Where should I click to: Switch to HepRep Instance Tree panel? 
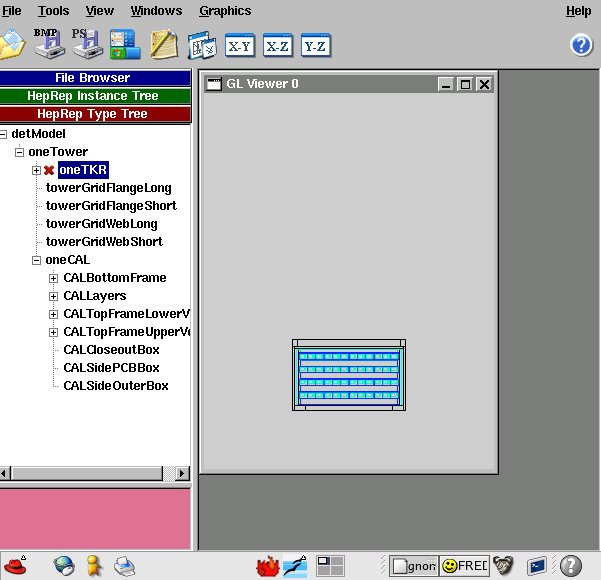coord(96,96)
